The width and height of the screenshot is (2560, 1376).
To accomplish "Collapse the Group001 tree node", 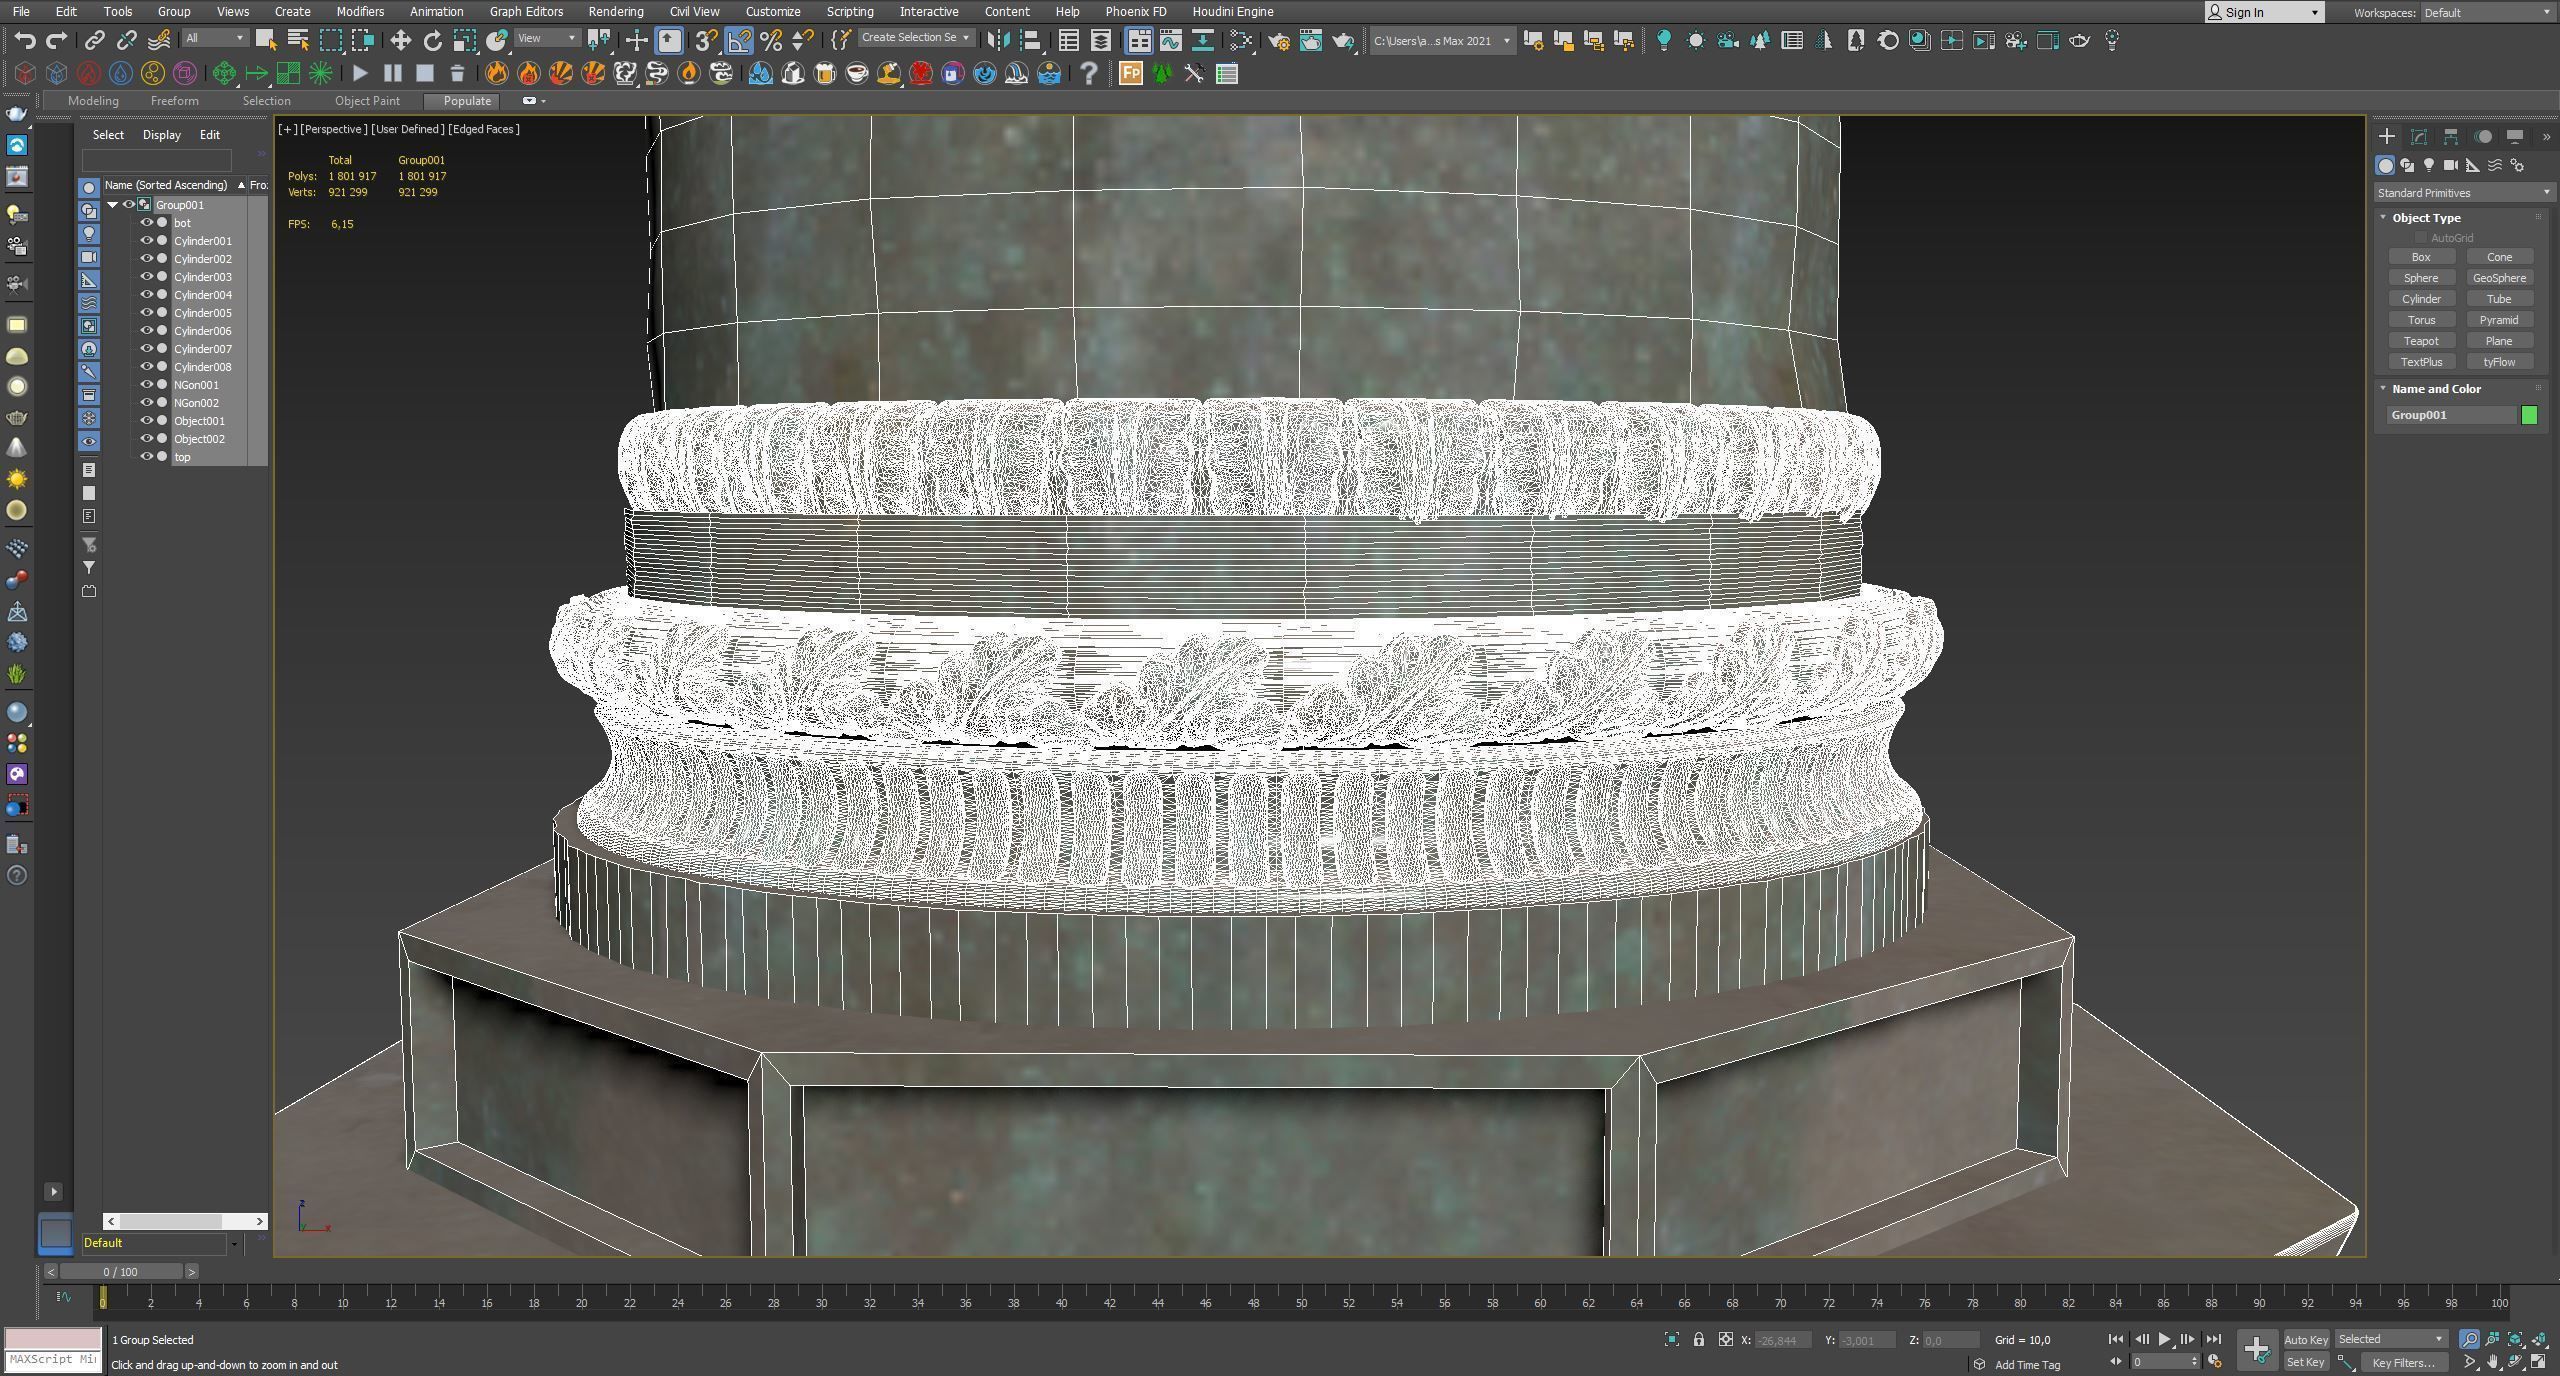I will click(113, 205).
